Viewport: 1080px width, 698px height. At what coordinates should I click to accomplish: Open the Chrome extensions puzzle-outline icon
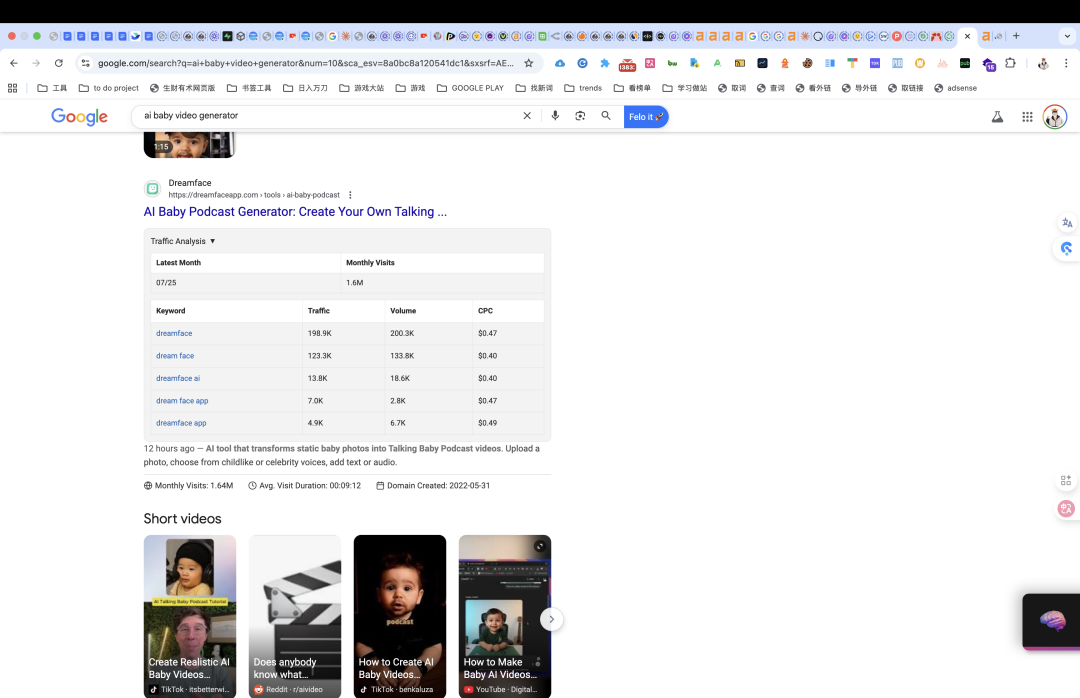coord(1010,63)
